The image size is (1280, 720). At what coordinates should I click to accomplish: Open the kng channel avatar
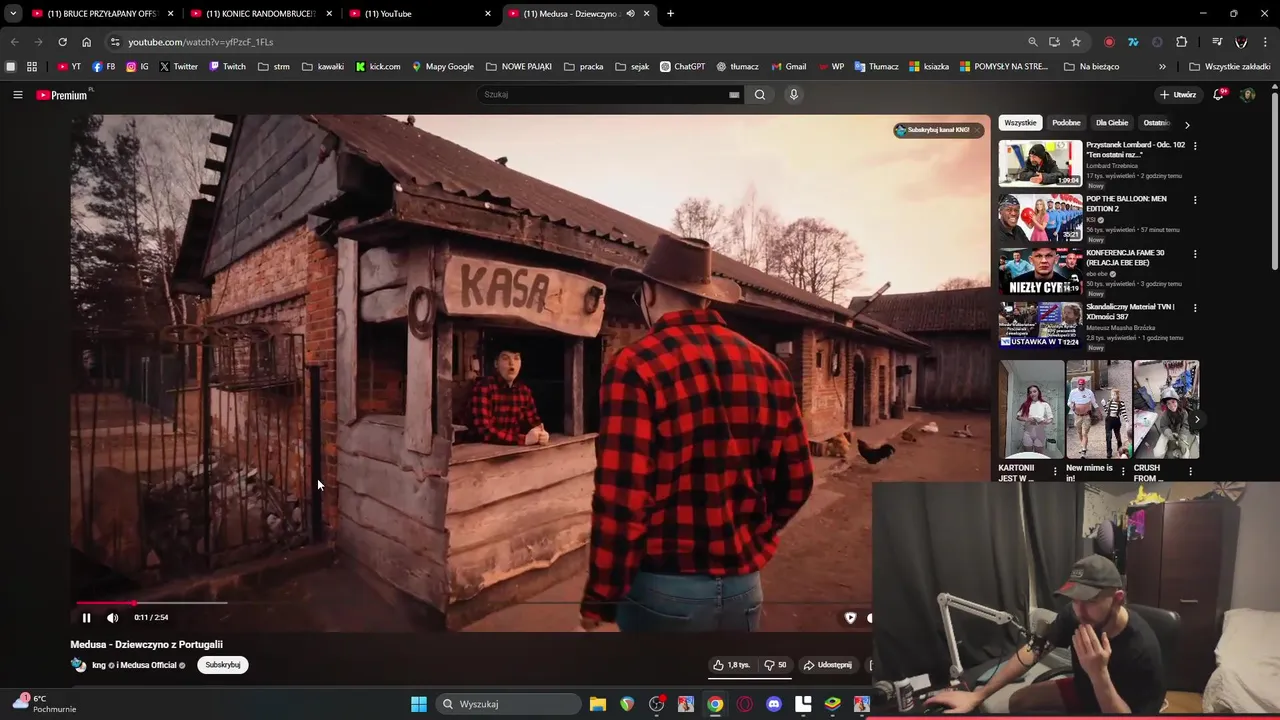point(78,665)
